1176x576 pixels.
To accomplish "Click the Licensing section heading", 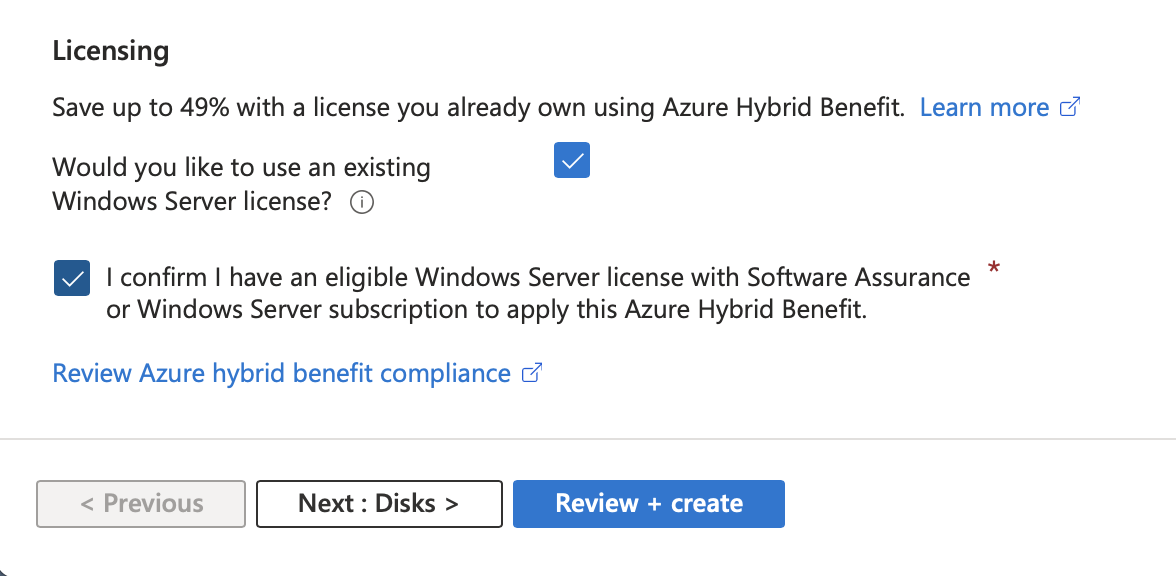I will pyautogui.click(x=110, y=51).
